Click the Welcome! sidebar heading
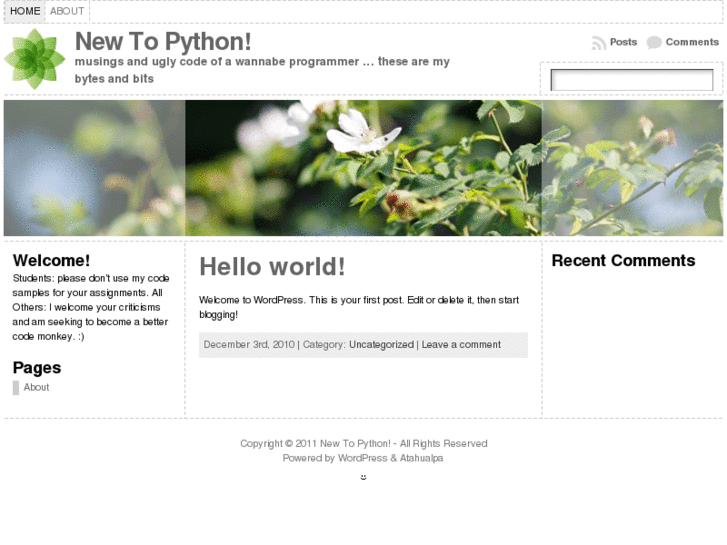The width and height of the screenshot is (727, 545). click(51, 261)
